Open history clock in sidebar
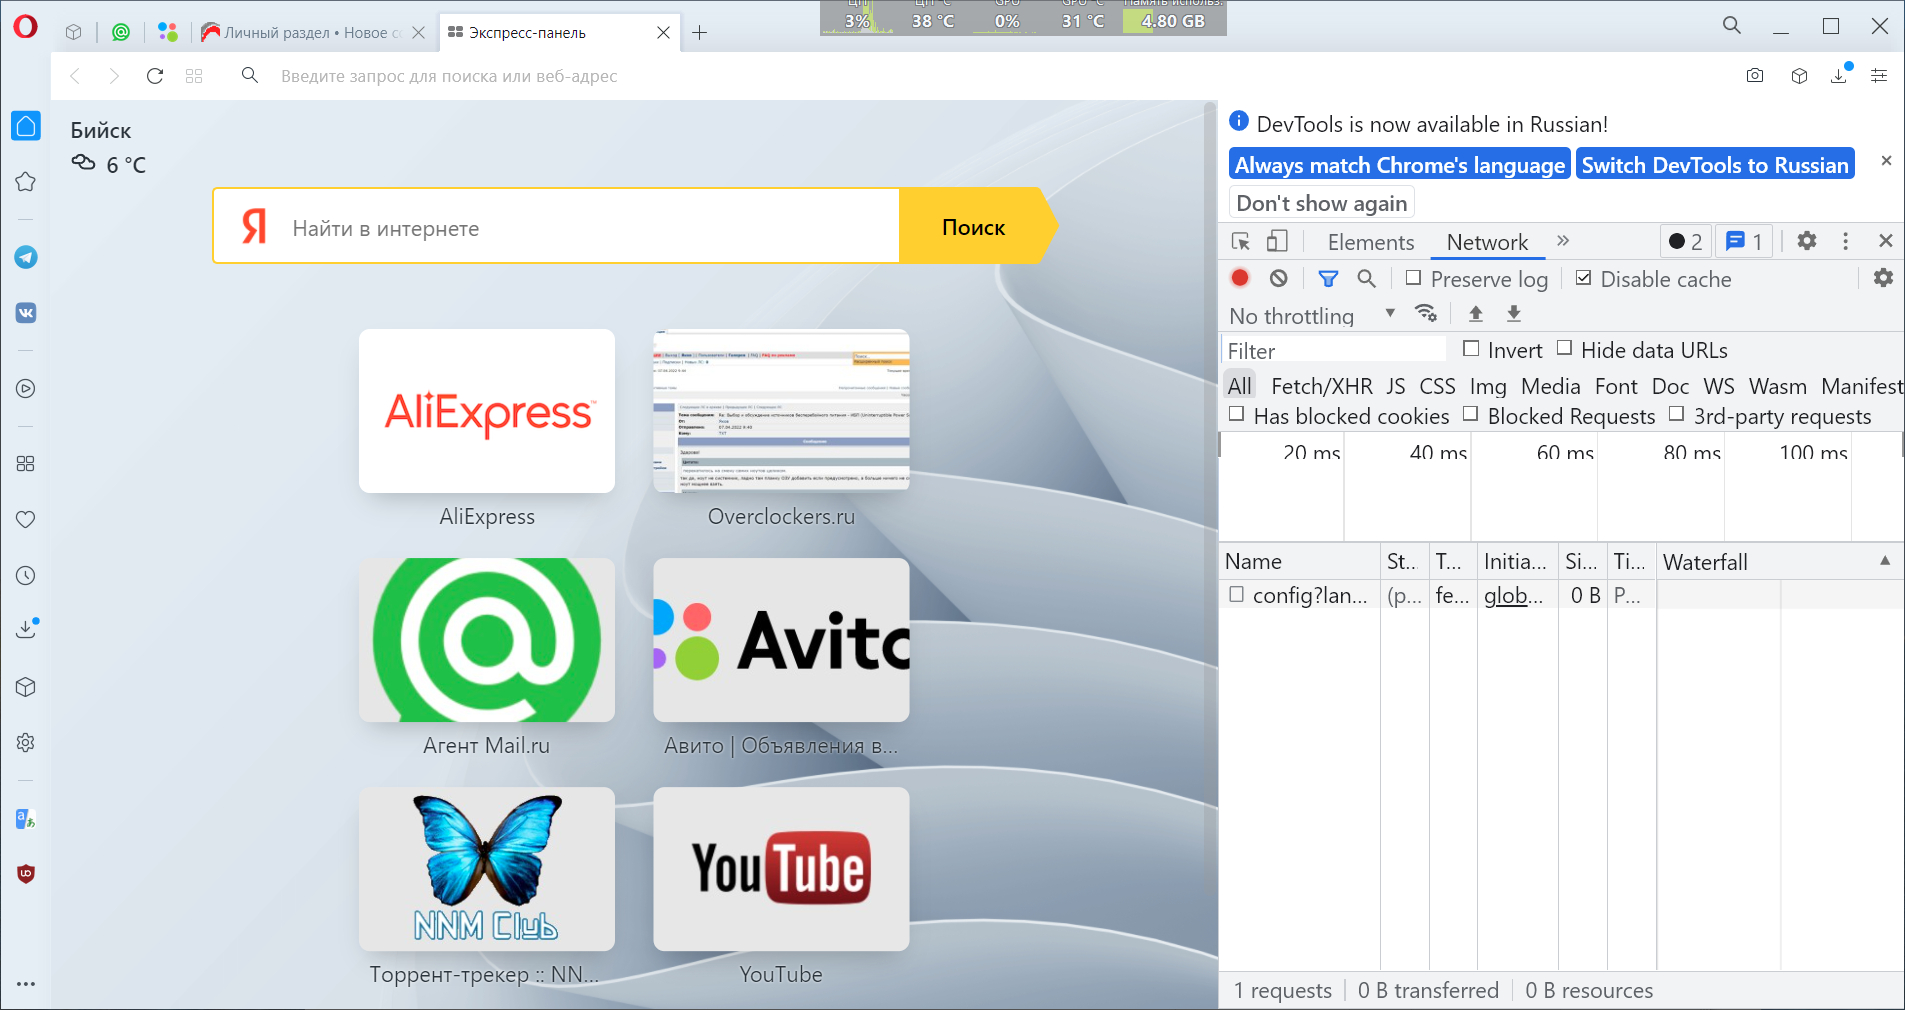This screenshot has height=1010, width=1905. click(x=26, y=575)
